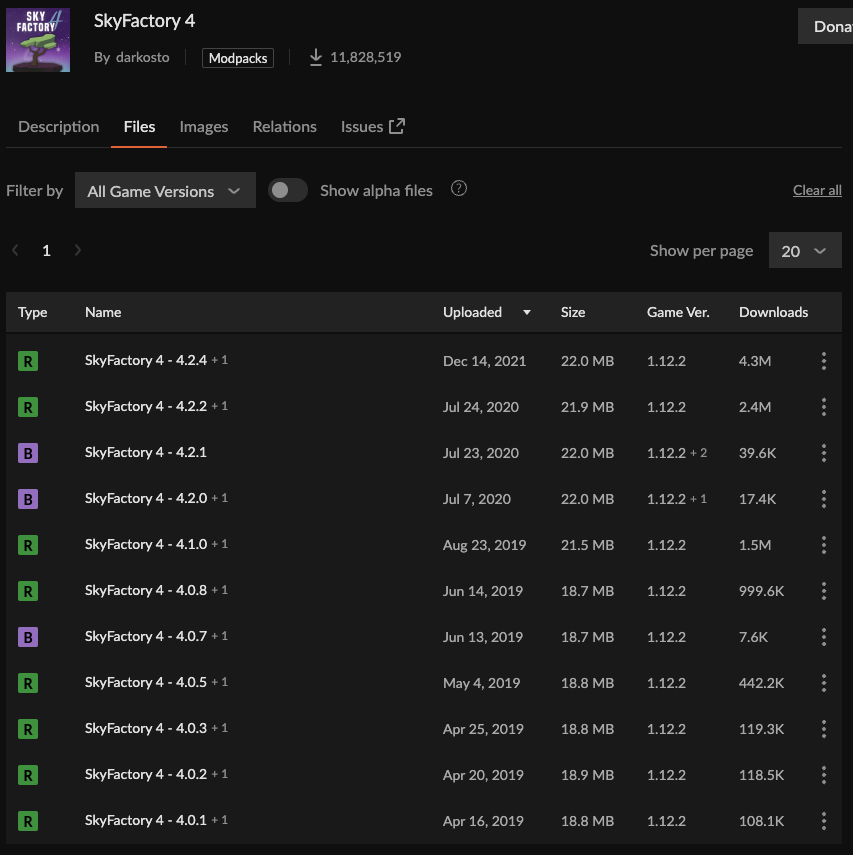The height and width of the screenshot is (855, 853).
Task: Open the file SkyFactory 4 - 4.0.2
Action: point(146,774)
